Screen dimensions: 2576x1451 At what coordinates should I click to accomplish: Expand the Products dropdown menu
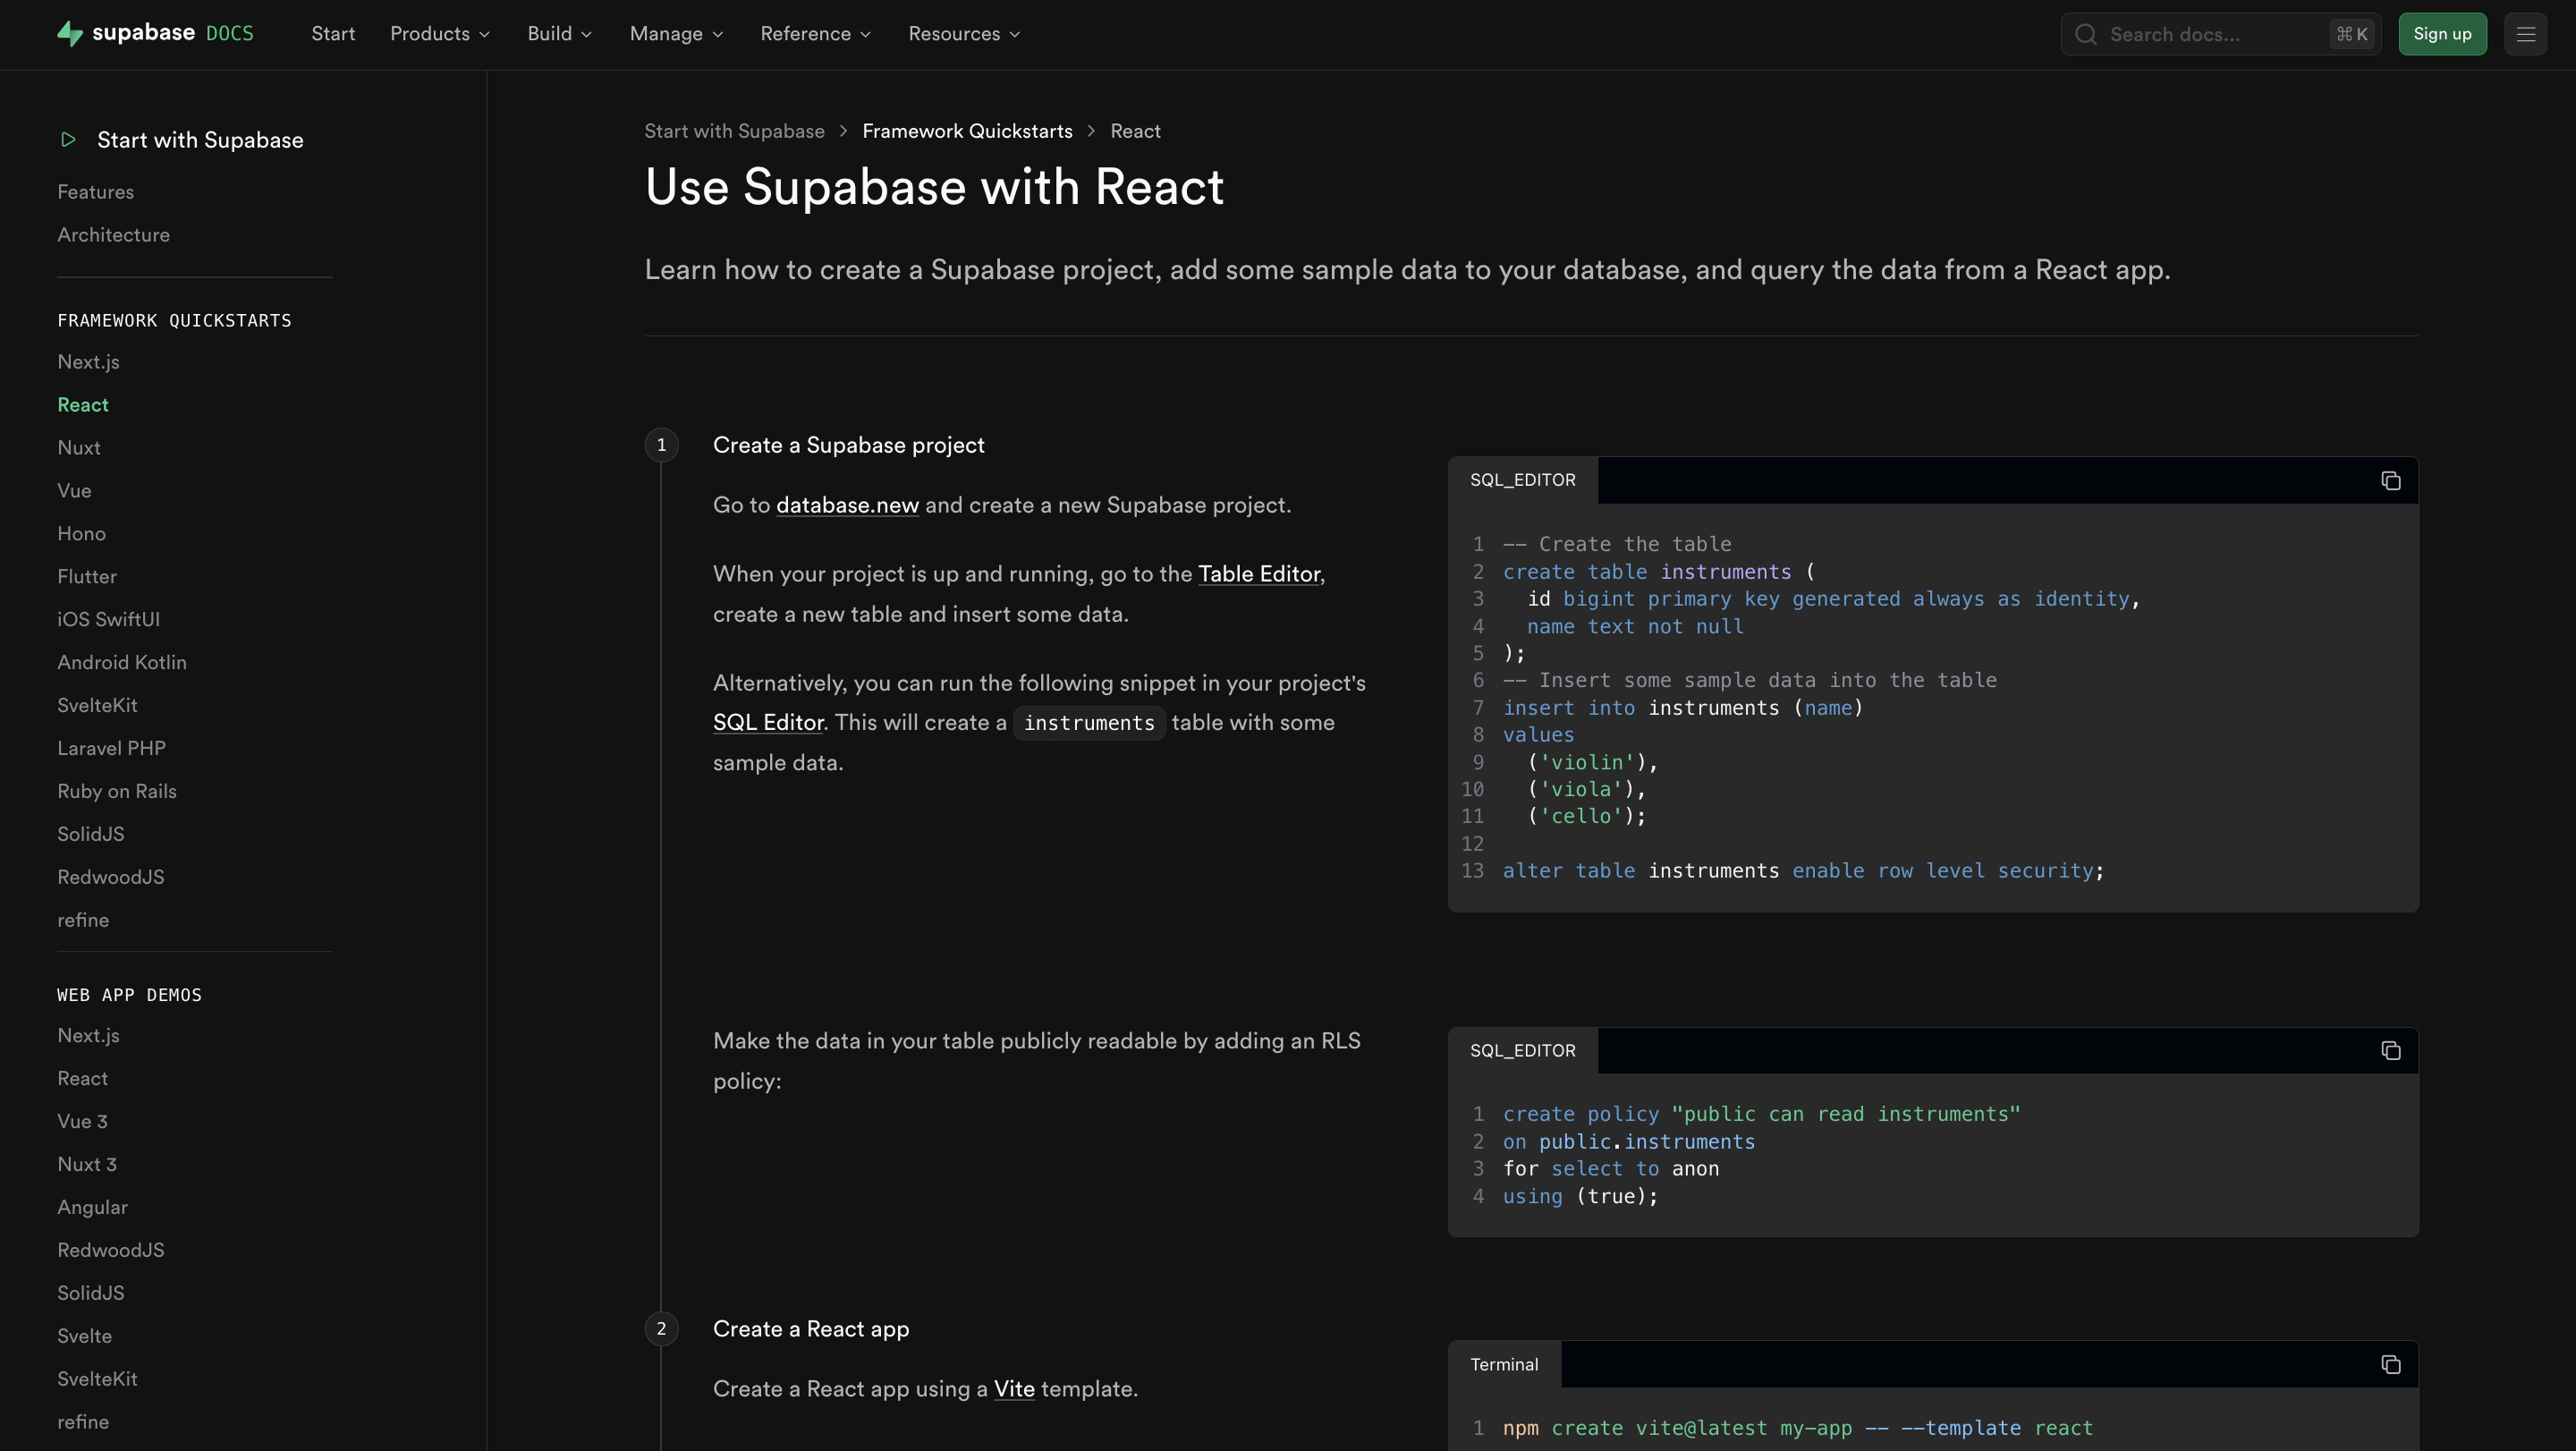tap(440, 34)
